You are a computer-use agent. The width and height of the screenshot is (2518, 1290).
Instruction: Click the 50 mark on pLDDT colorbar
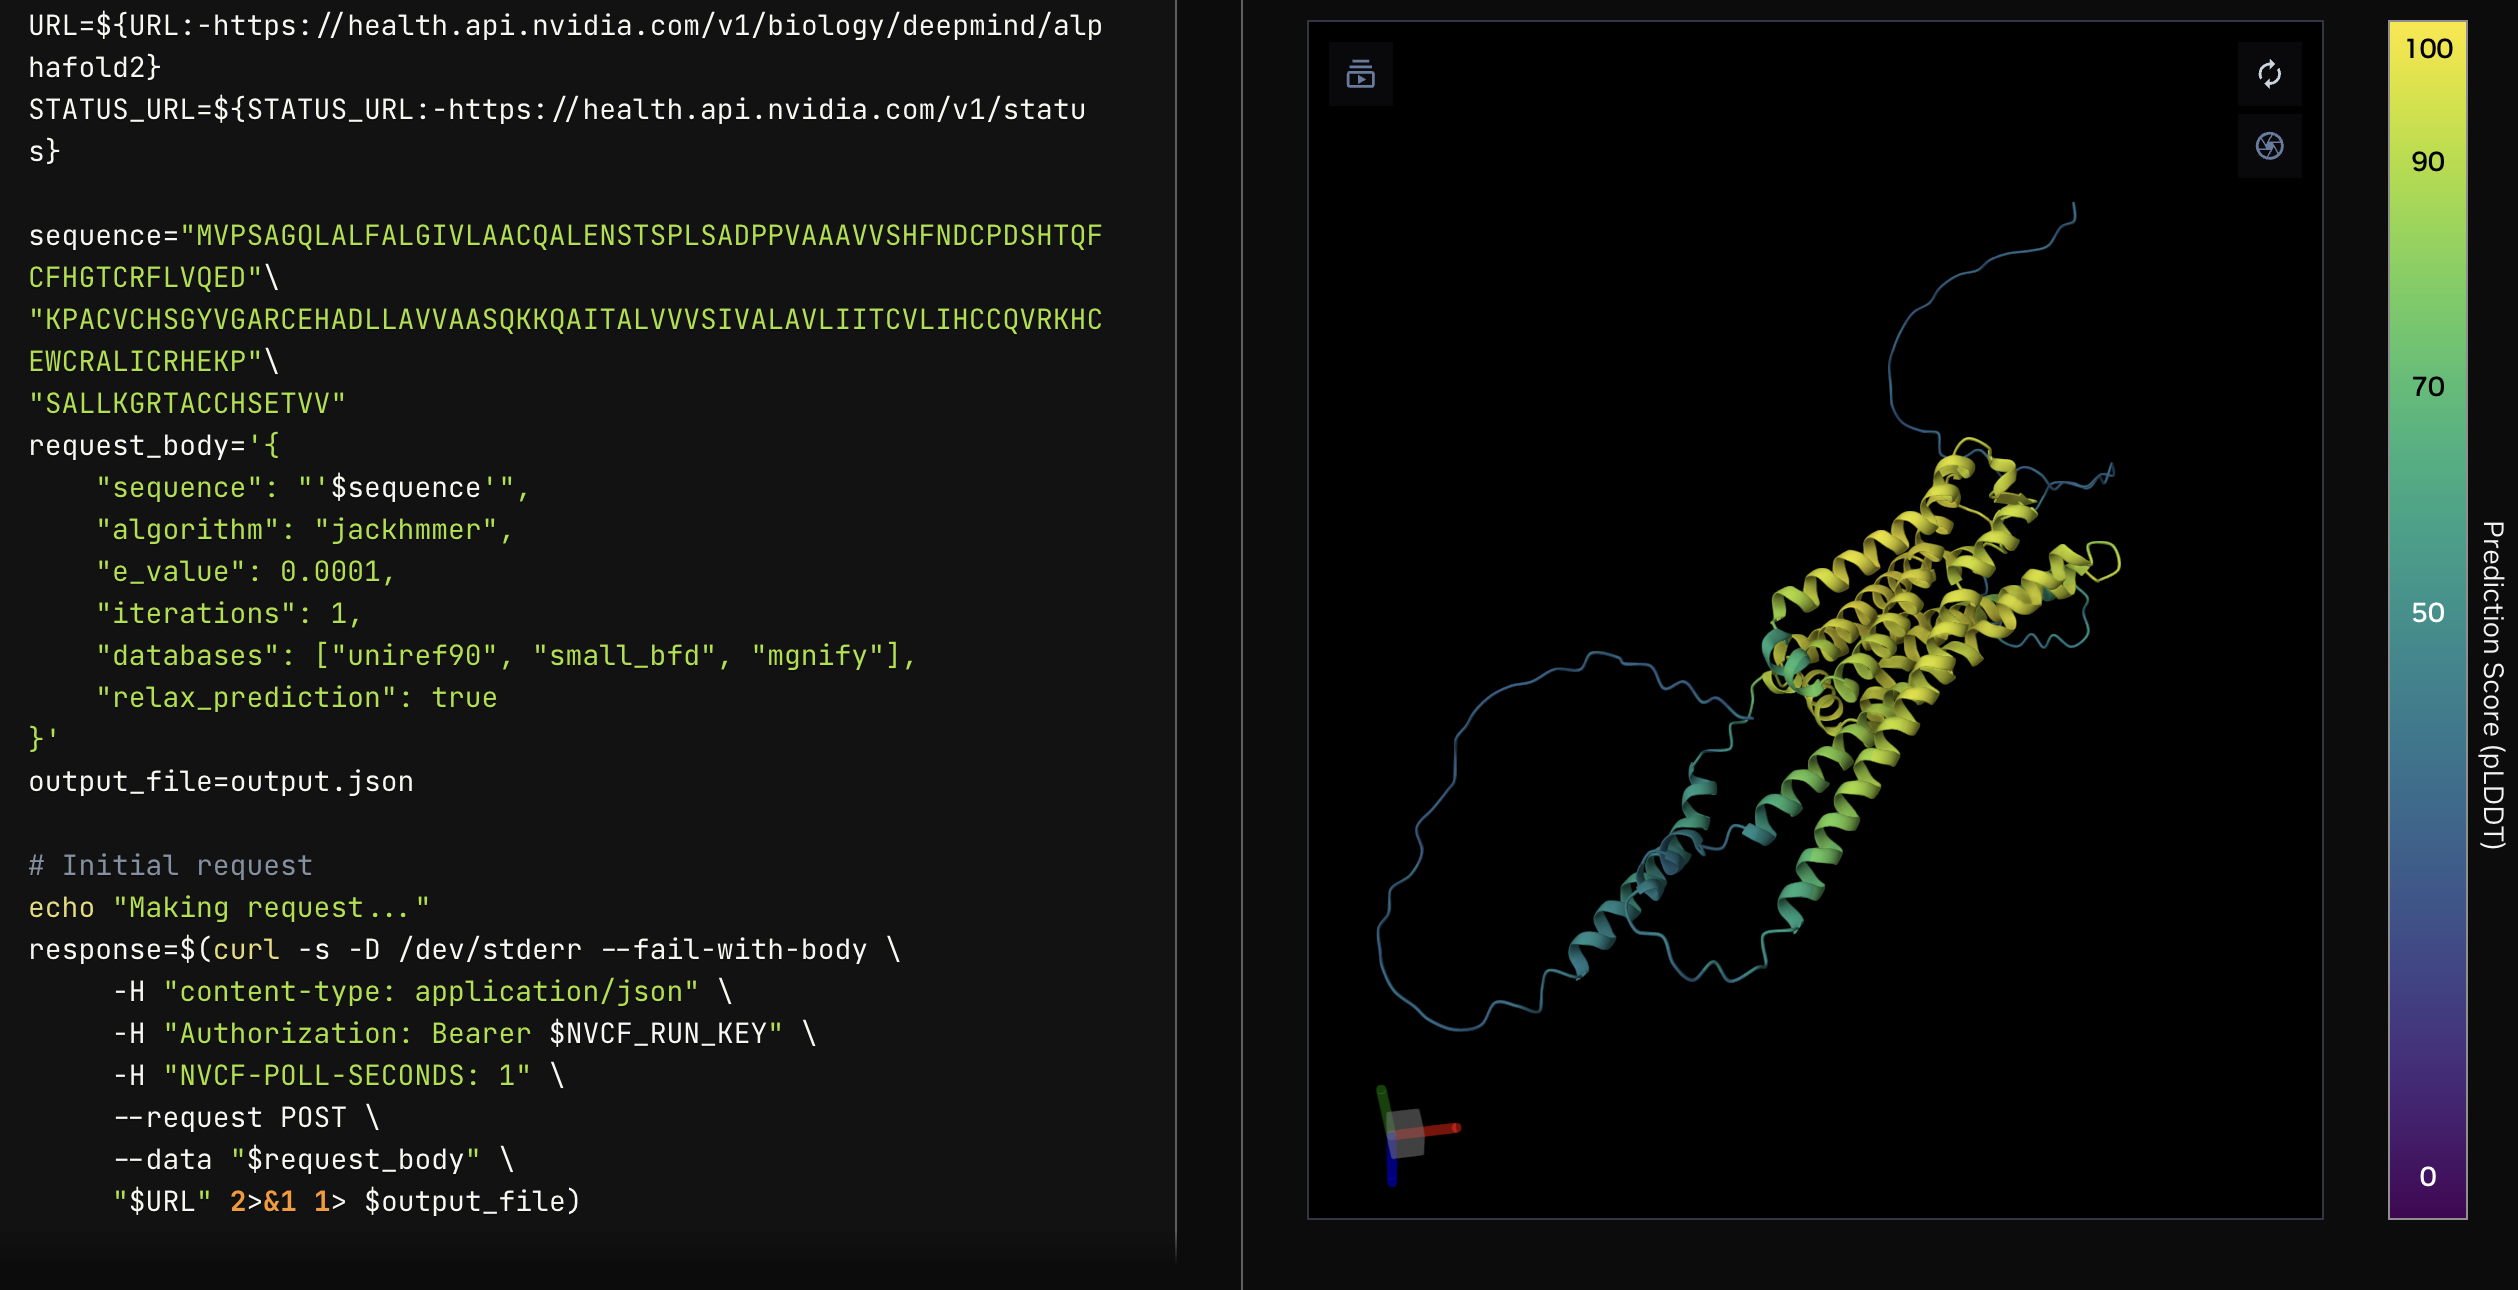[x=2428, y=612]
